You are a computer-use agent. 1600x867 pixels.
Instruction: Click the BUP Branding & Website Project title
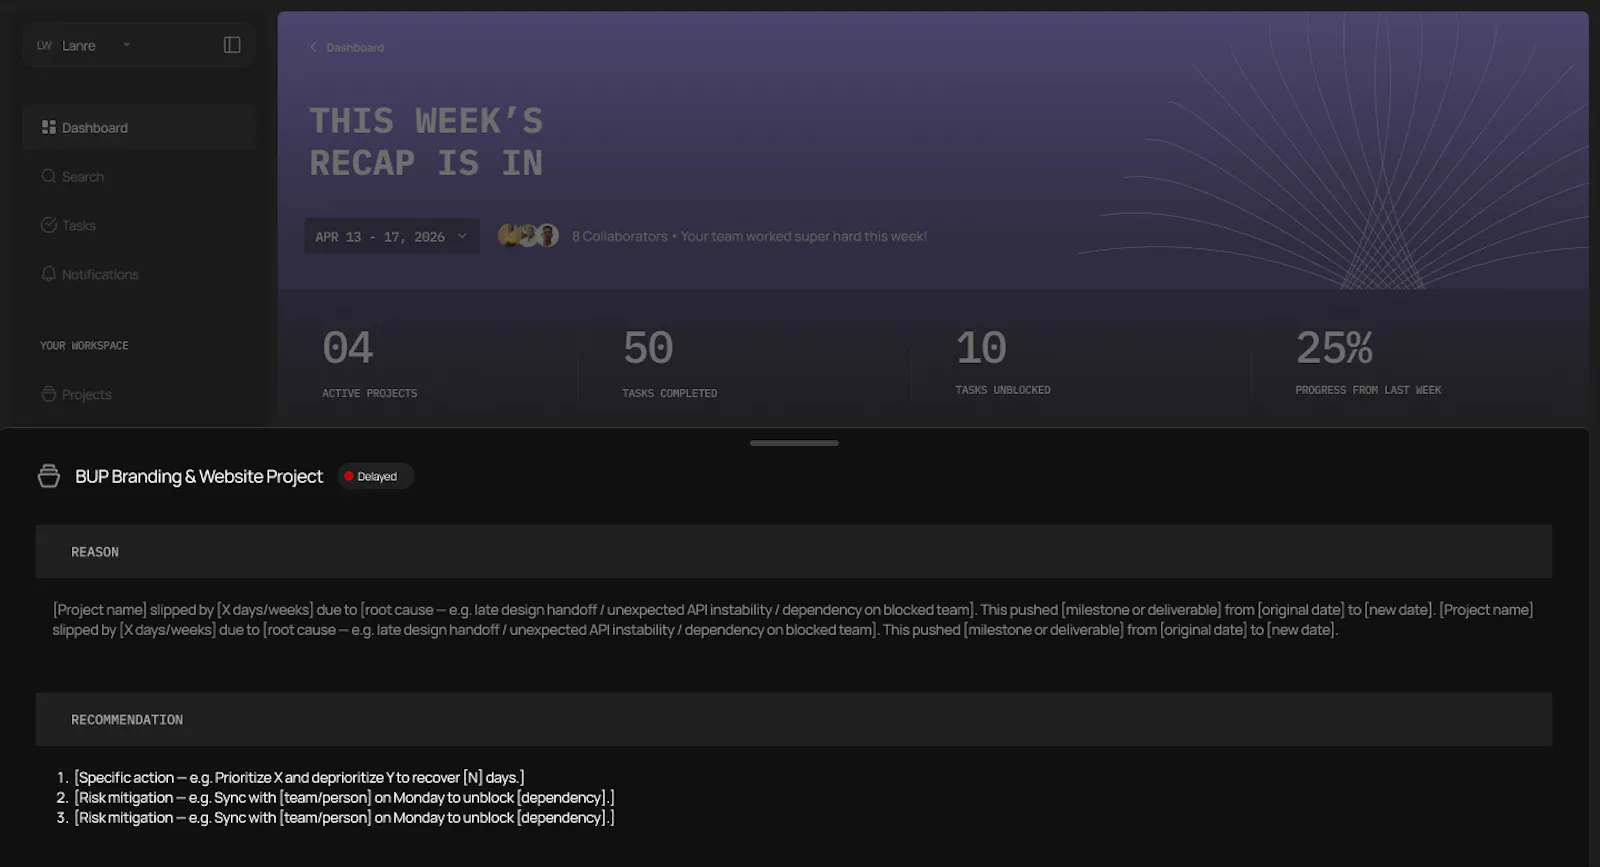click(x=199, y=476)
